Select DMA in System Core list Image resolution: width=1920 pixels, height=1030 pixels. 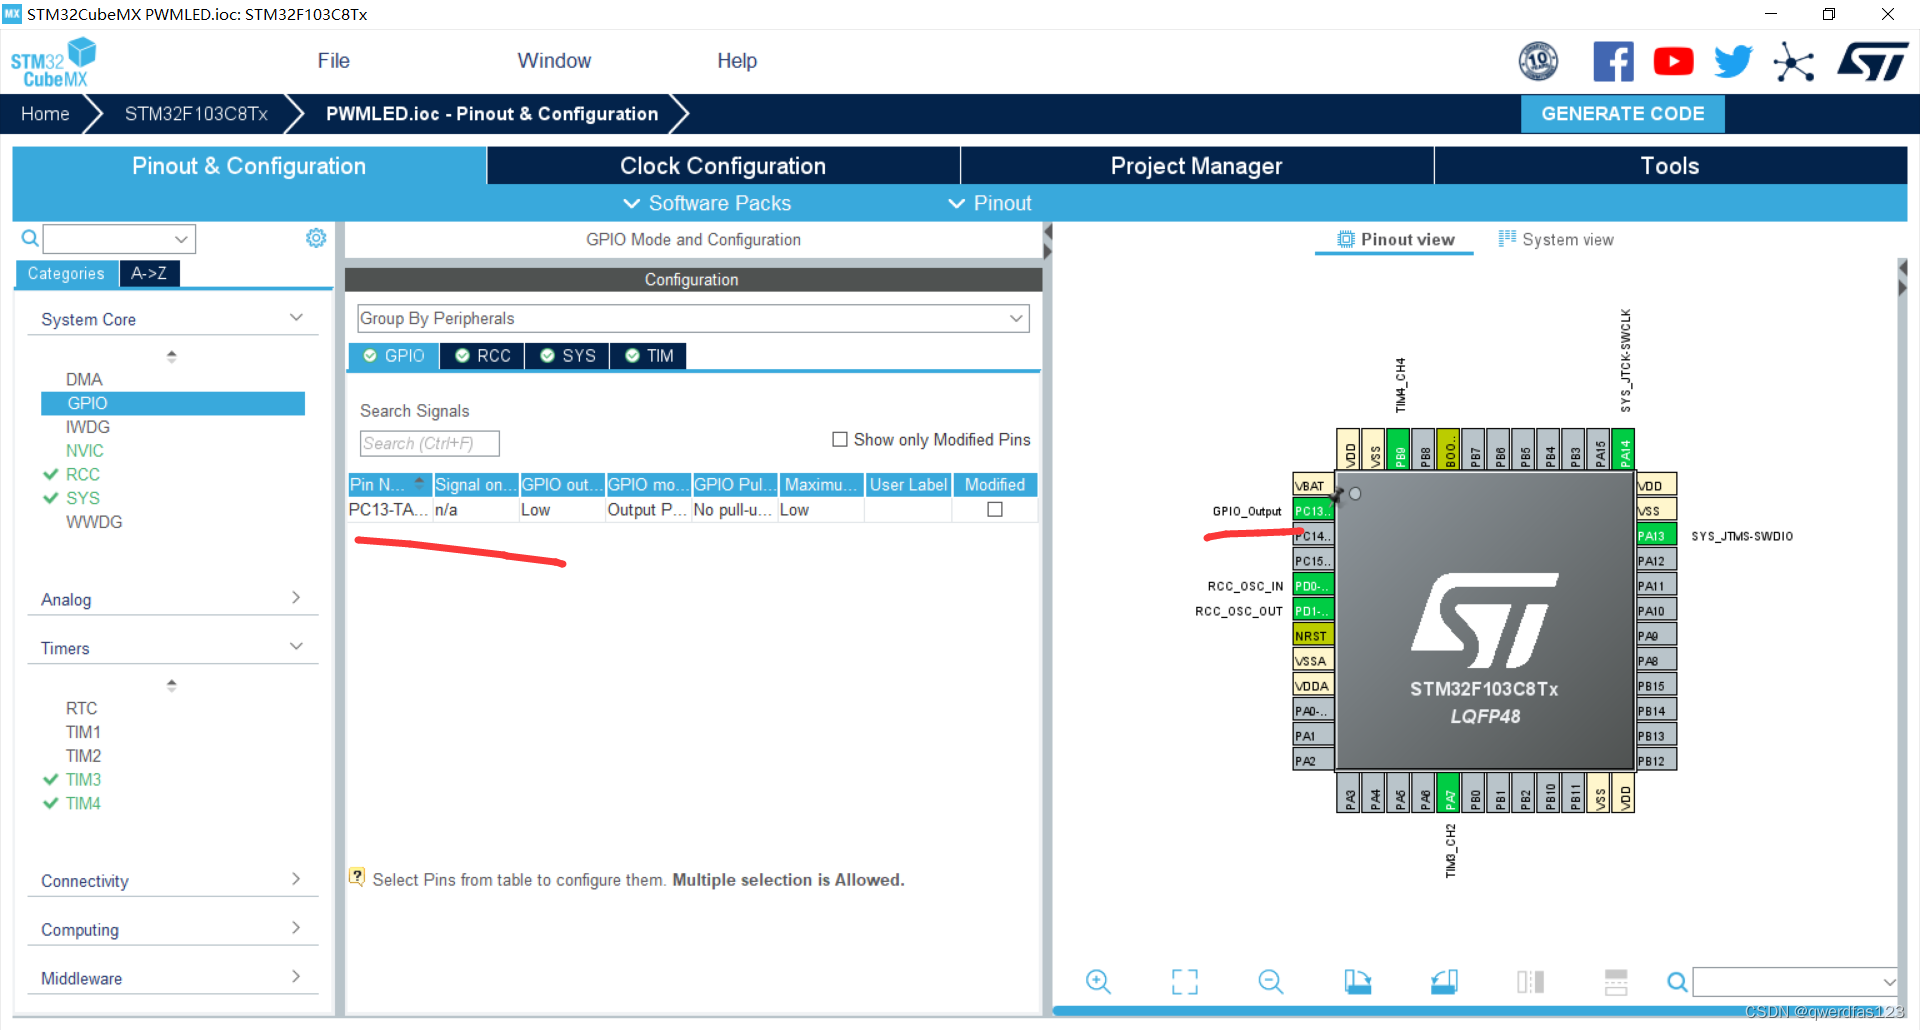pyautogui.click(x=84, y=380)
